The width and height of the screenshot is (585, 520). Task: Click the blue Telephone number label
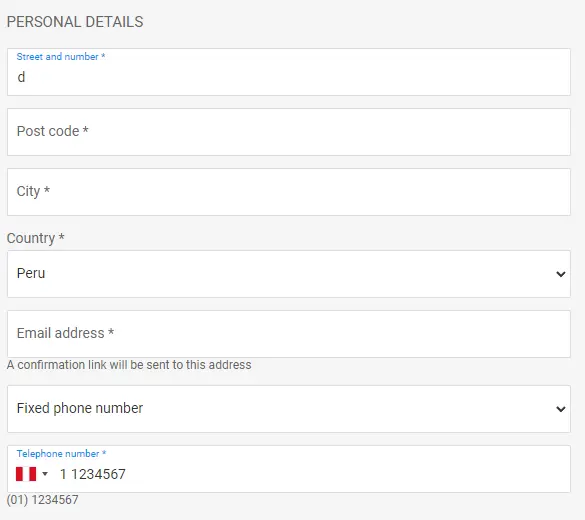pos(62,454)
